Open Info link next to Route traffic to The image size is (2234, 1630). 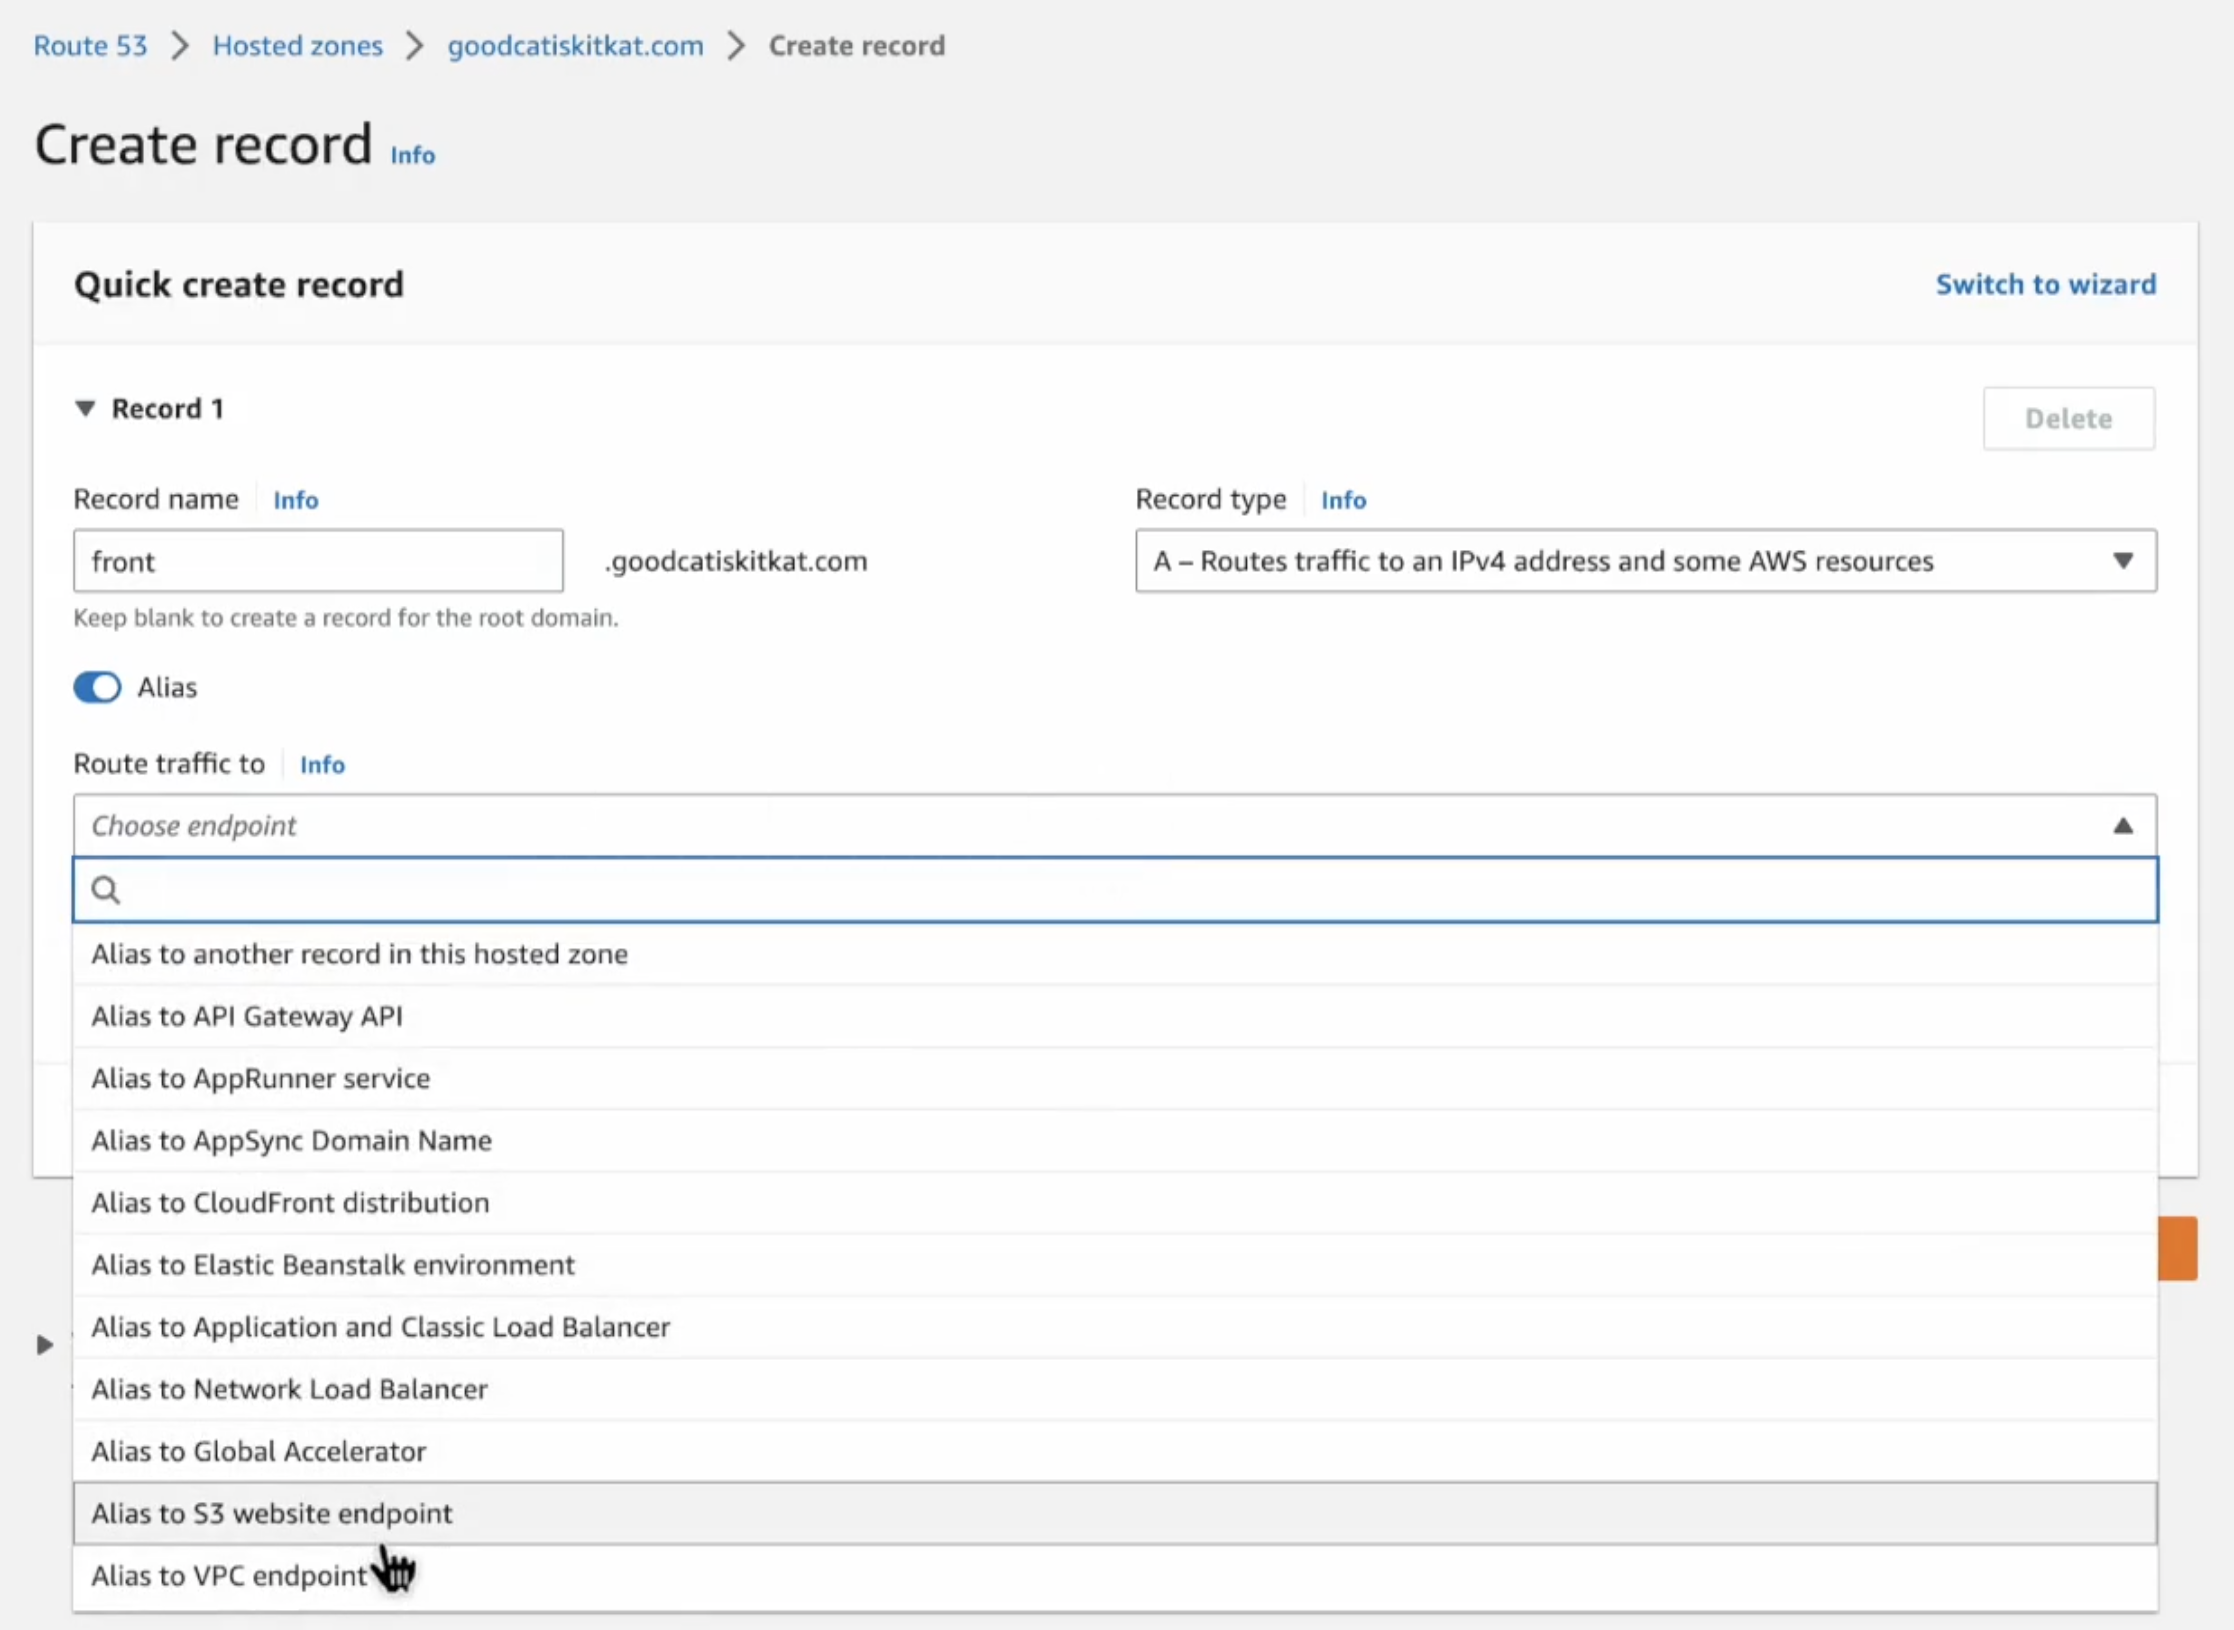click(322, 764)
